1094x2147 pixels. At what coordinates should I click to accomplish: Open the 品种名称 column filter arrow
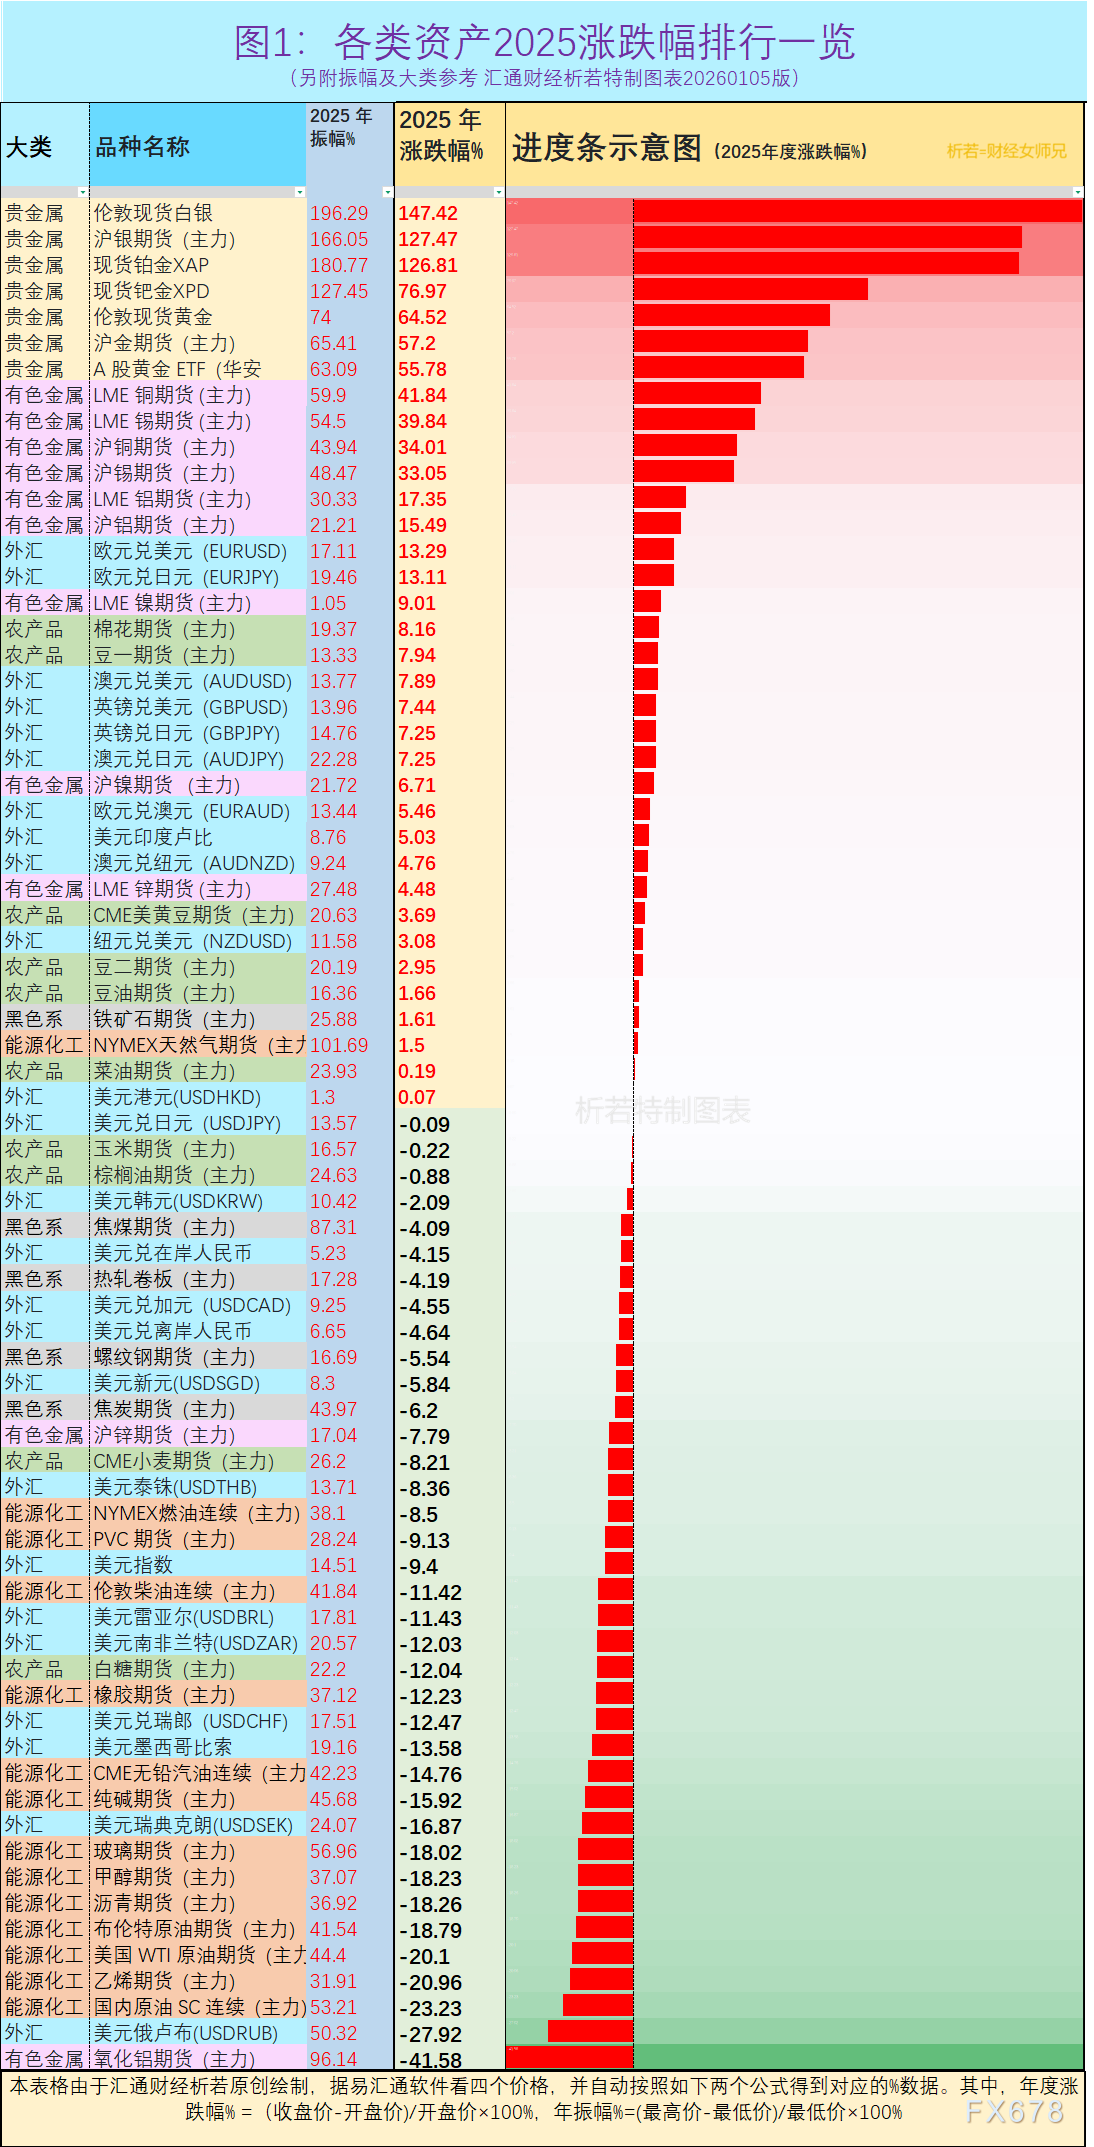[299, 192]
